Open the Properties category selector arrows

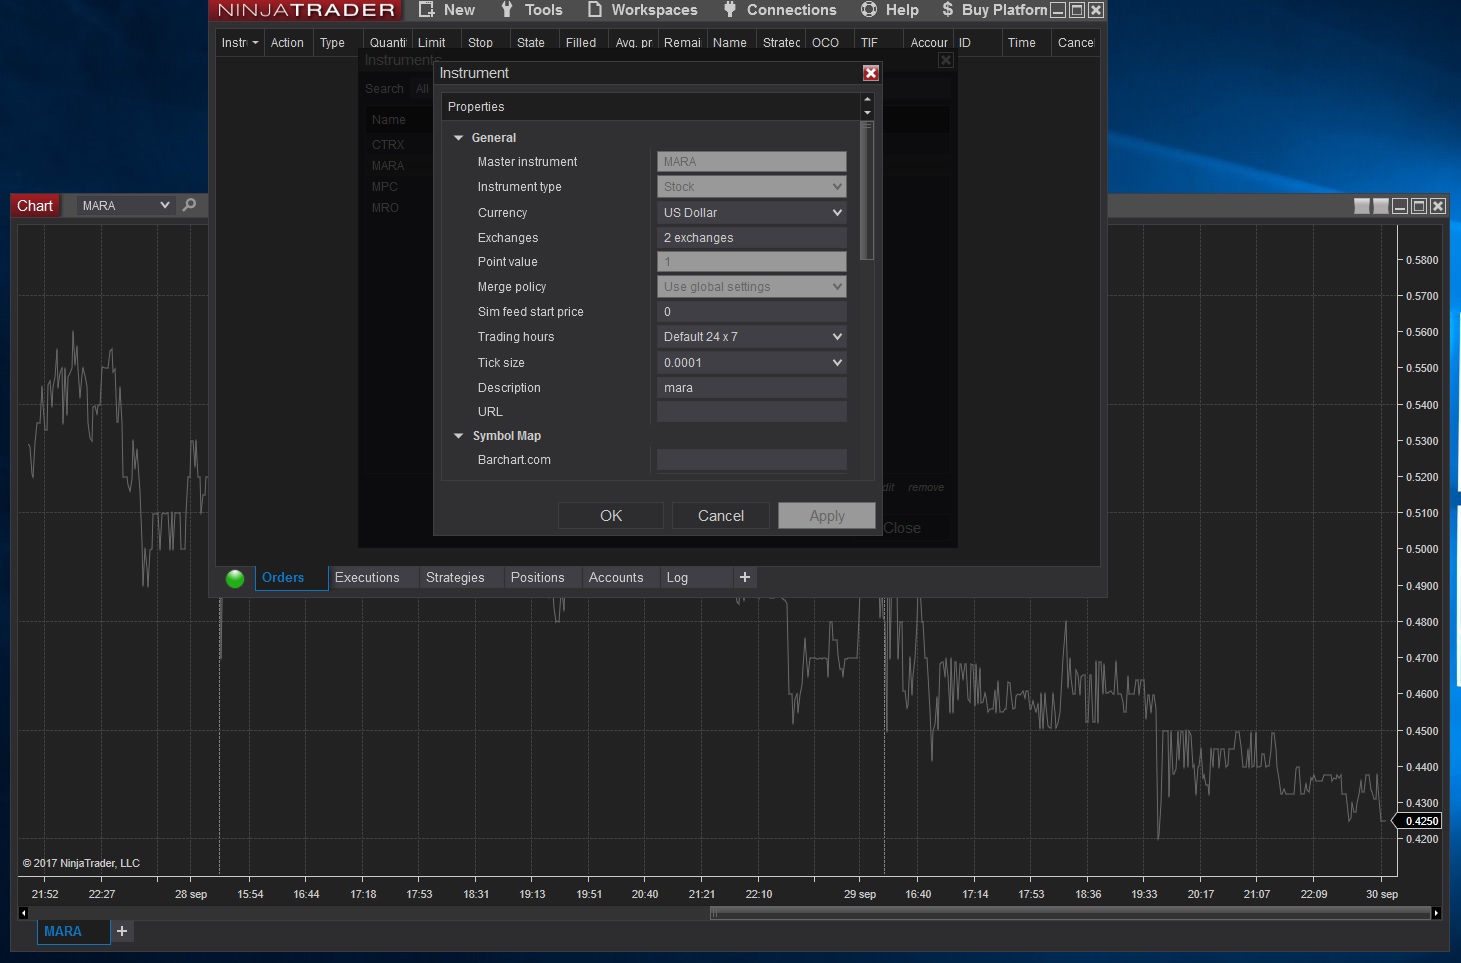867,106
